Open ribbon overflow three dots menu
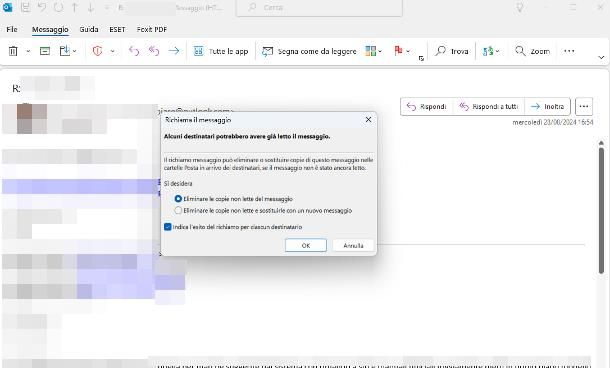The width and height of the screenshot is (610, 368). [x=569, y=51]
